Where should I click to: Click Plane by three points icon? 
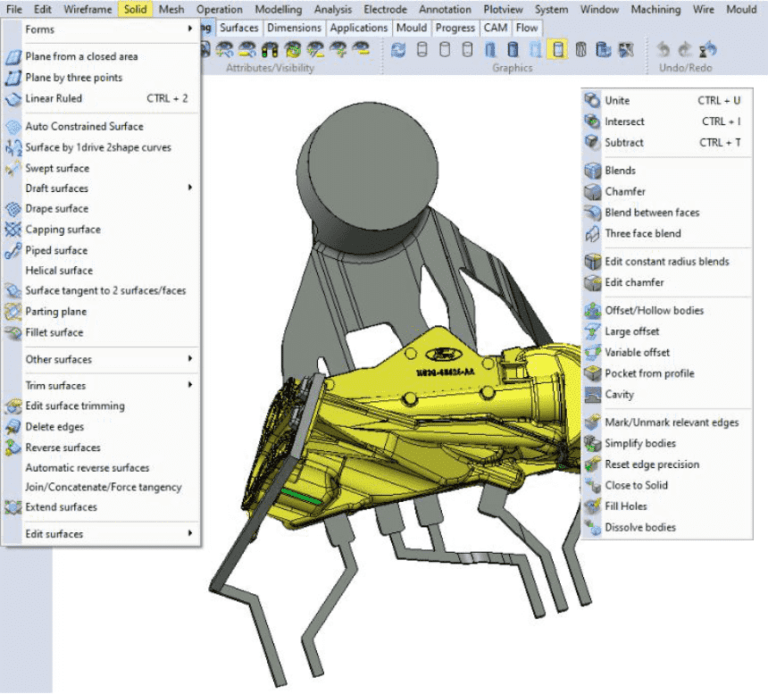[x=13, y=78]
